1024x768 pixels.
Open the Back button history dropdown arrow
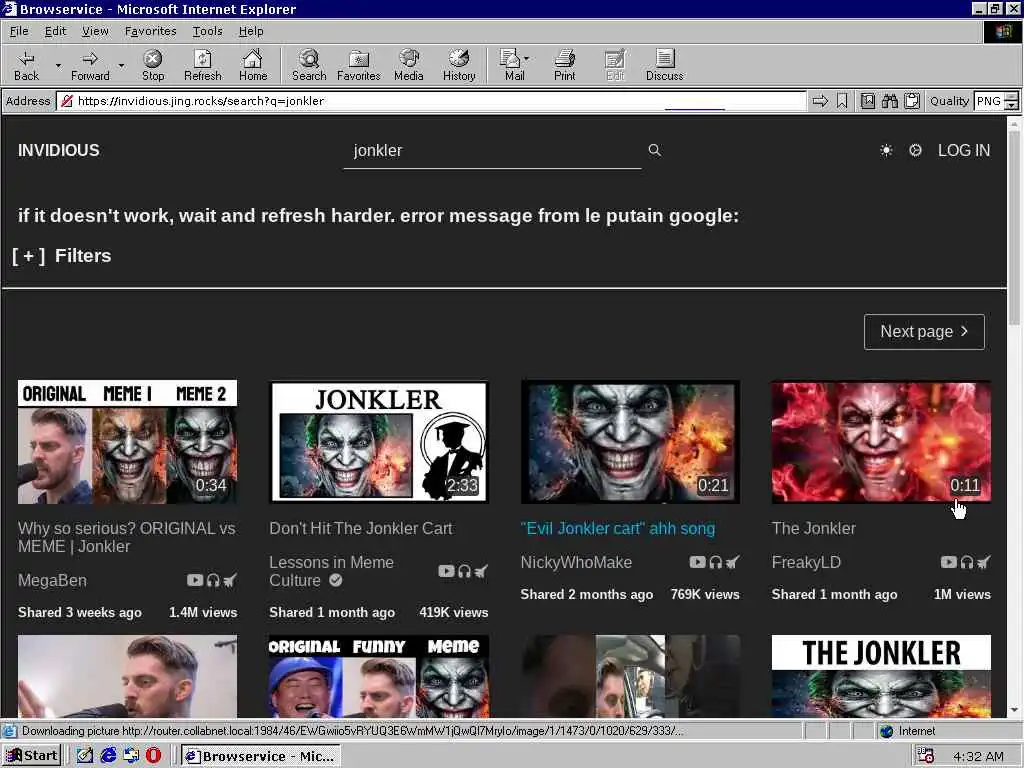pyautogui.click(x=57, y=65)
